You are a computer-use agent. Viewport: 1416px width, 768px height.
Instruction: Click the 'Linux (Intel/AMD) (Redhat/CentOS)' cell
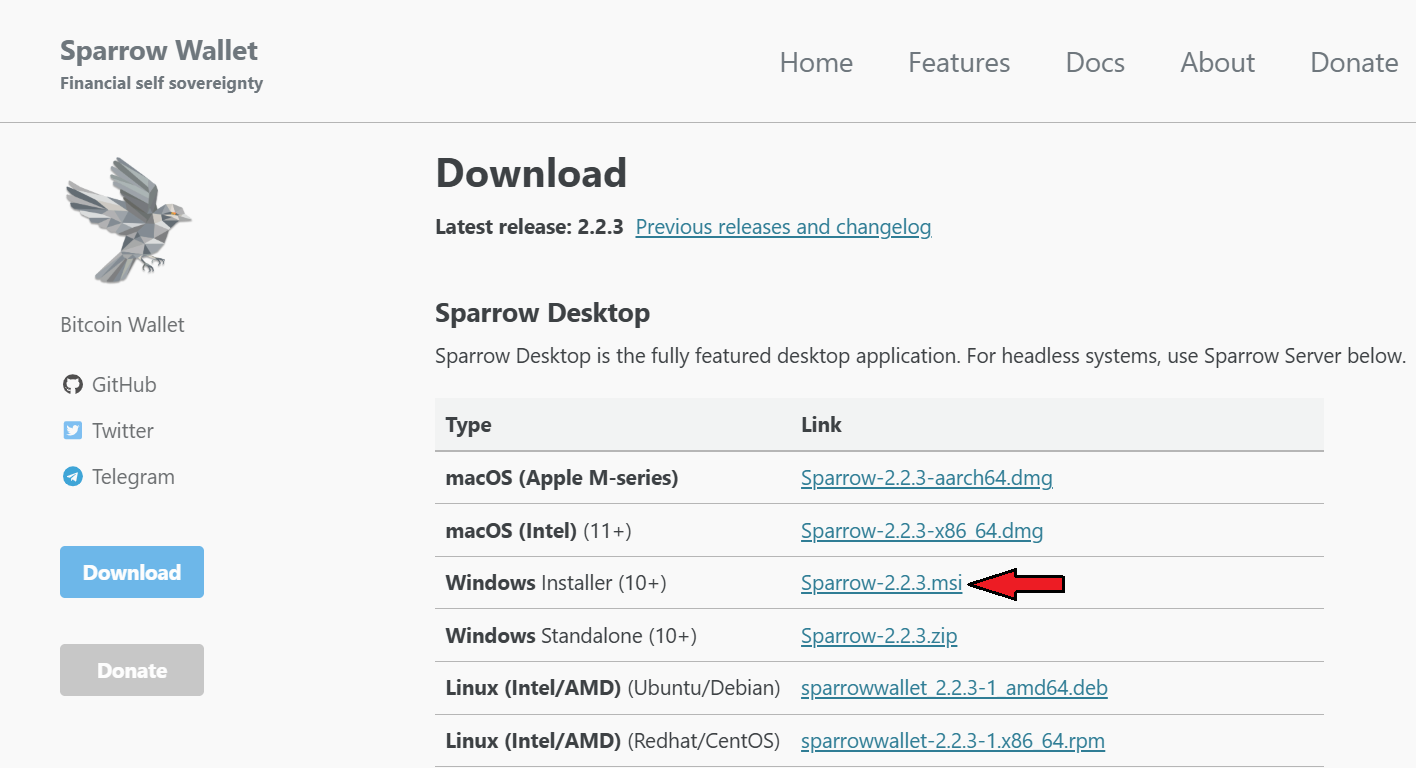[611, 741]
